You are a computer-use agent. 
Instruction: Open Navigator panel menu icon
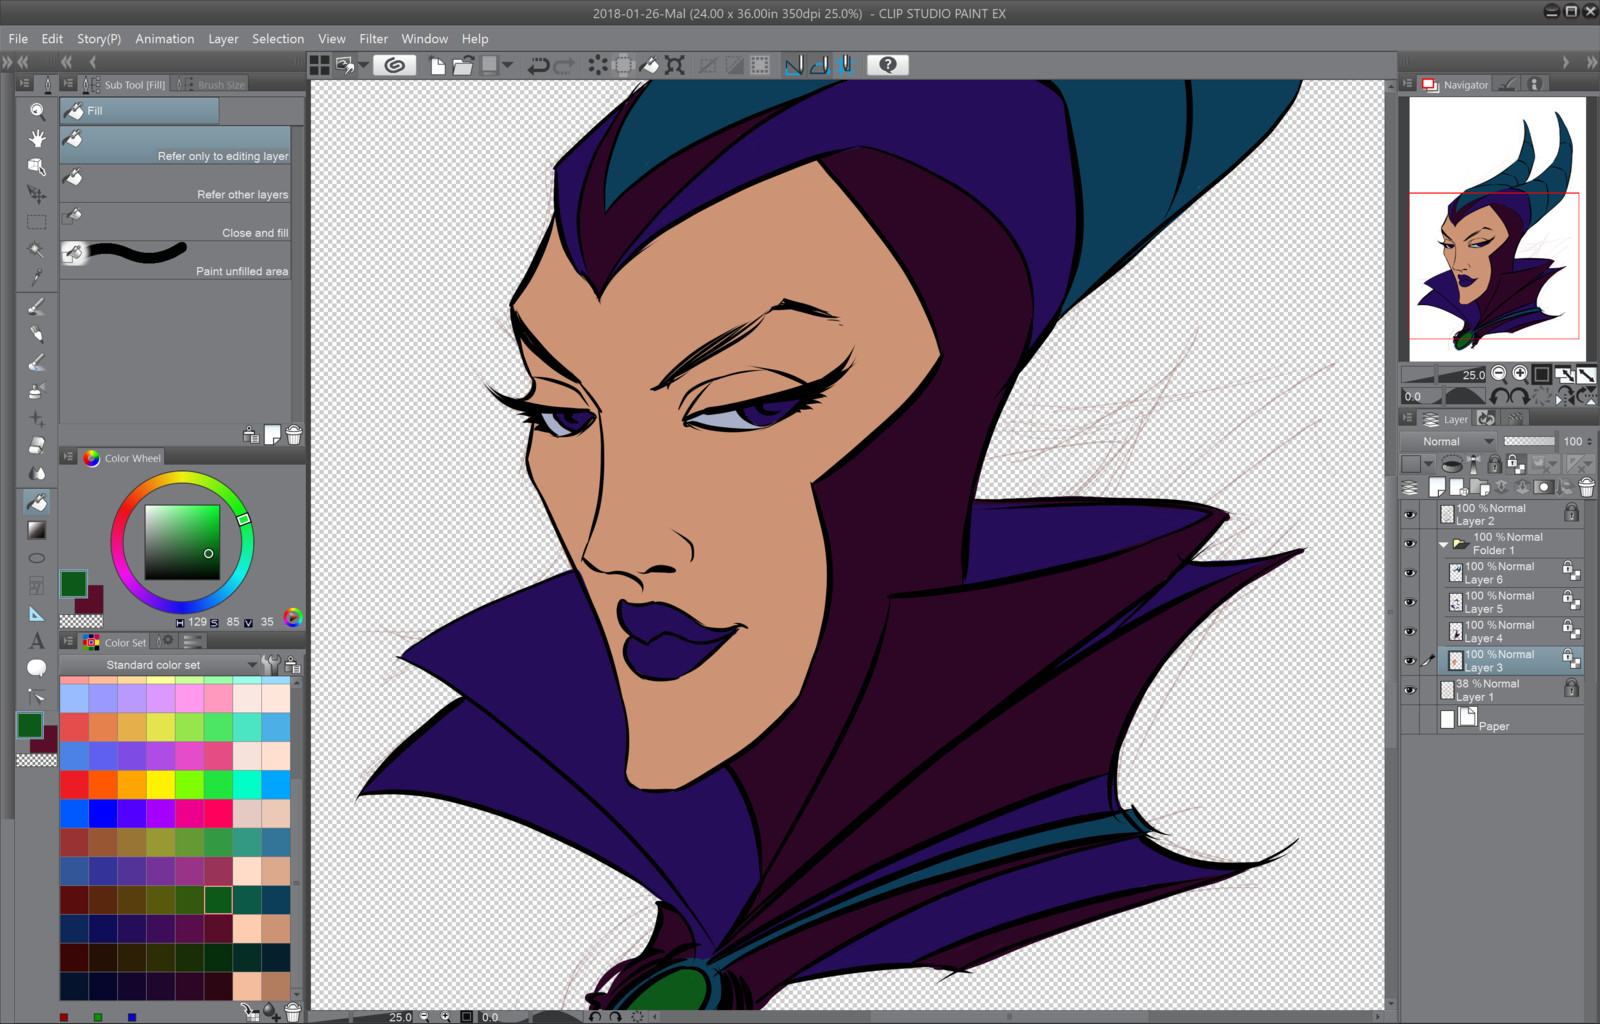(x=1408, y=84)
